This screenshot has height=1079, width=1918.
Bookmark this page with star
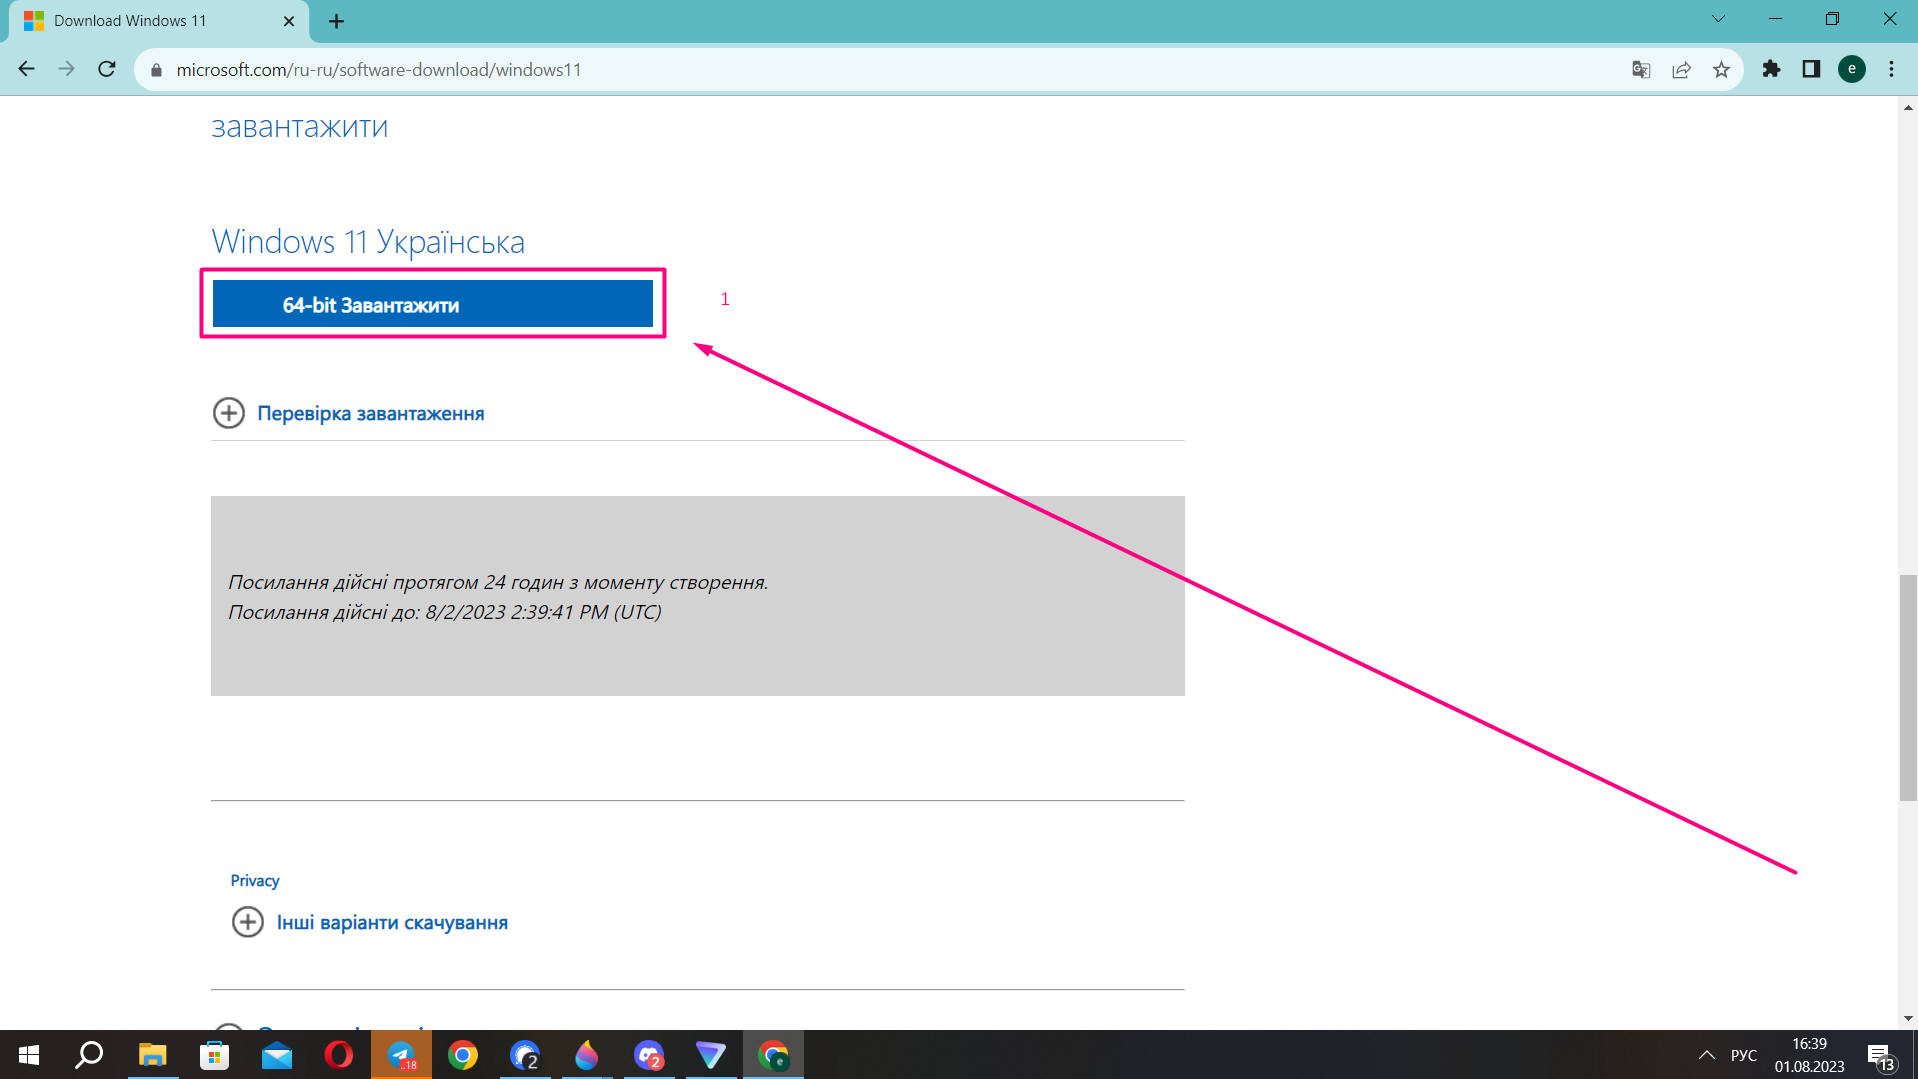[1721, 70]
